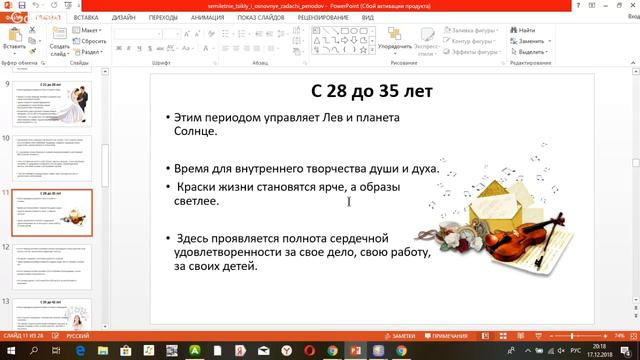The width and height of the screenshot is (640, 360).
Task: Select the five-point star shape
Action: pos(363,50)
